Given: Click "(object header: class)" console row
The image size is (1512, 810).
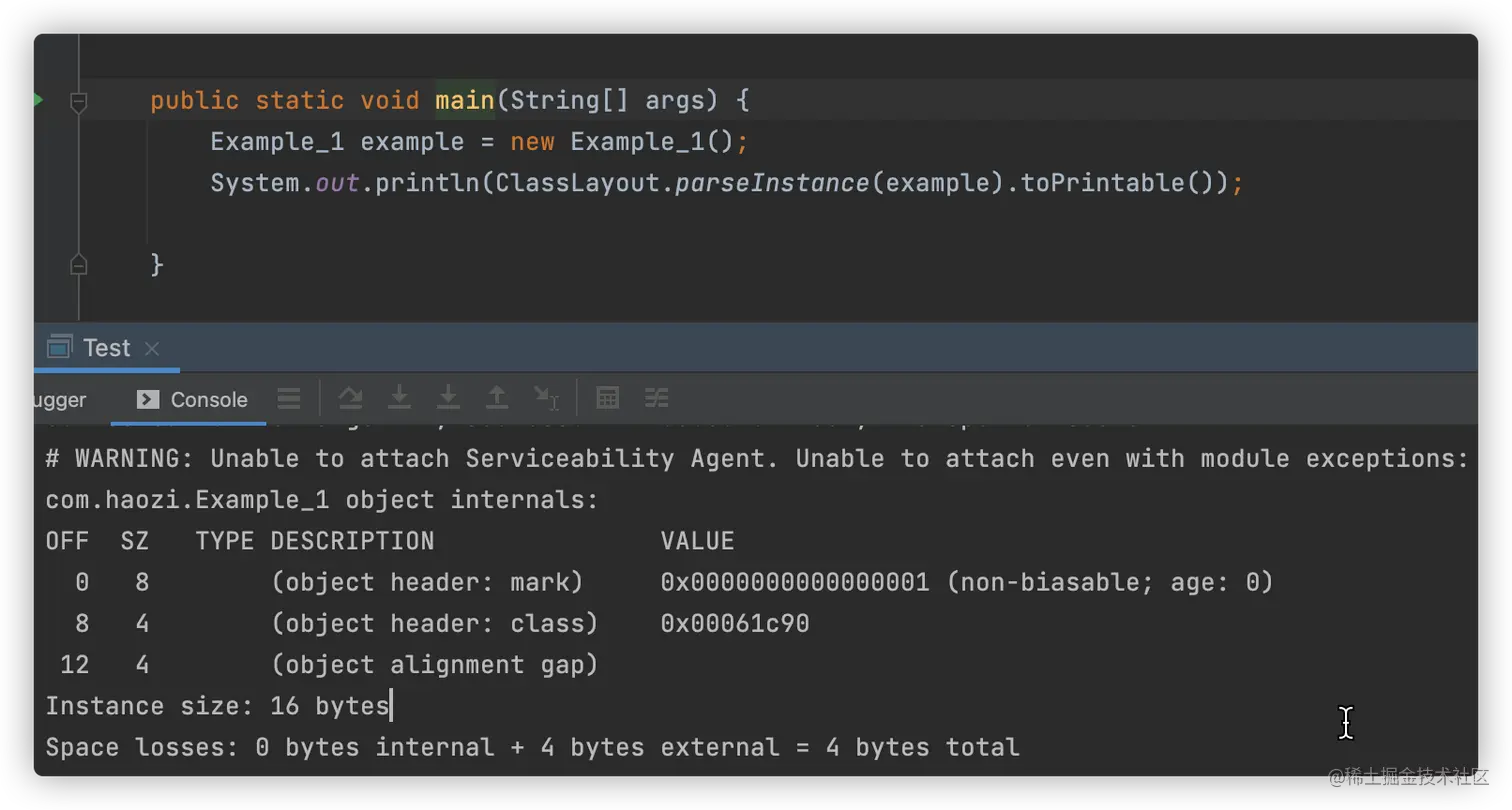Looking at the screenshot, I should 434,624.
